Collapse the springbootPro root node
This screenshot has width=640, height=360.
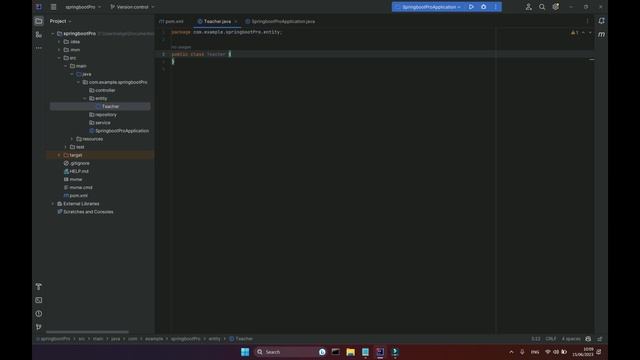(x=53, y=33)
